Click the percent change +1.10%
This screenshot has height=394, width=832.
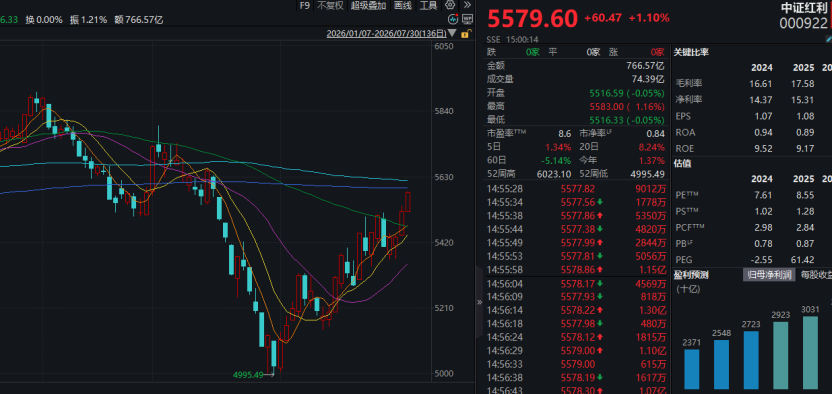649,18
